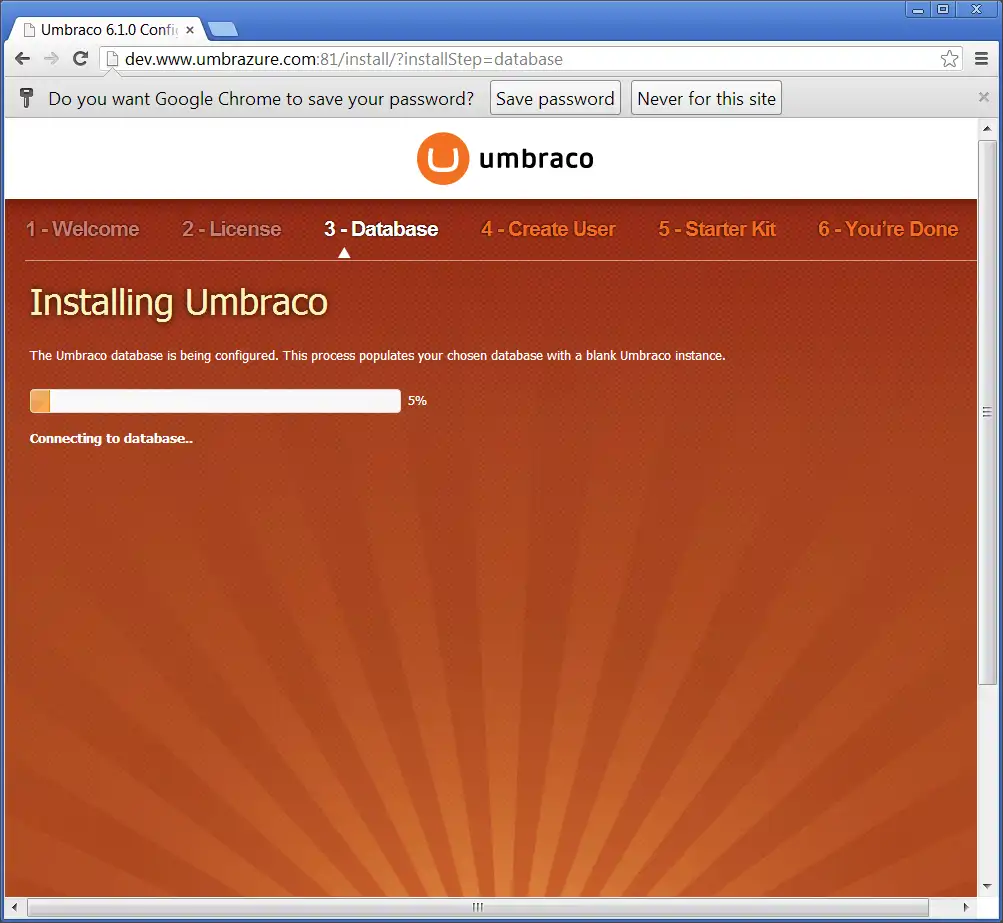Click the database configuration description text
The width and height of the screenshot is (1003, 923).
tap(377, 356)
